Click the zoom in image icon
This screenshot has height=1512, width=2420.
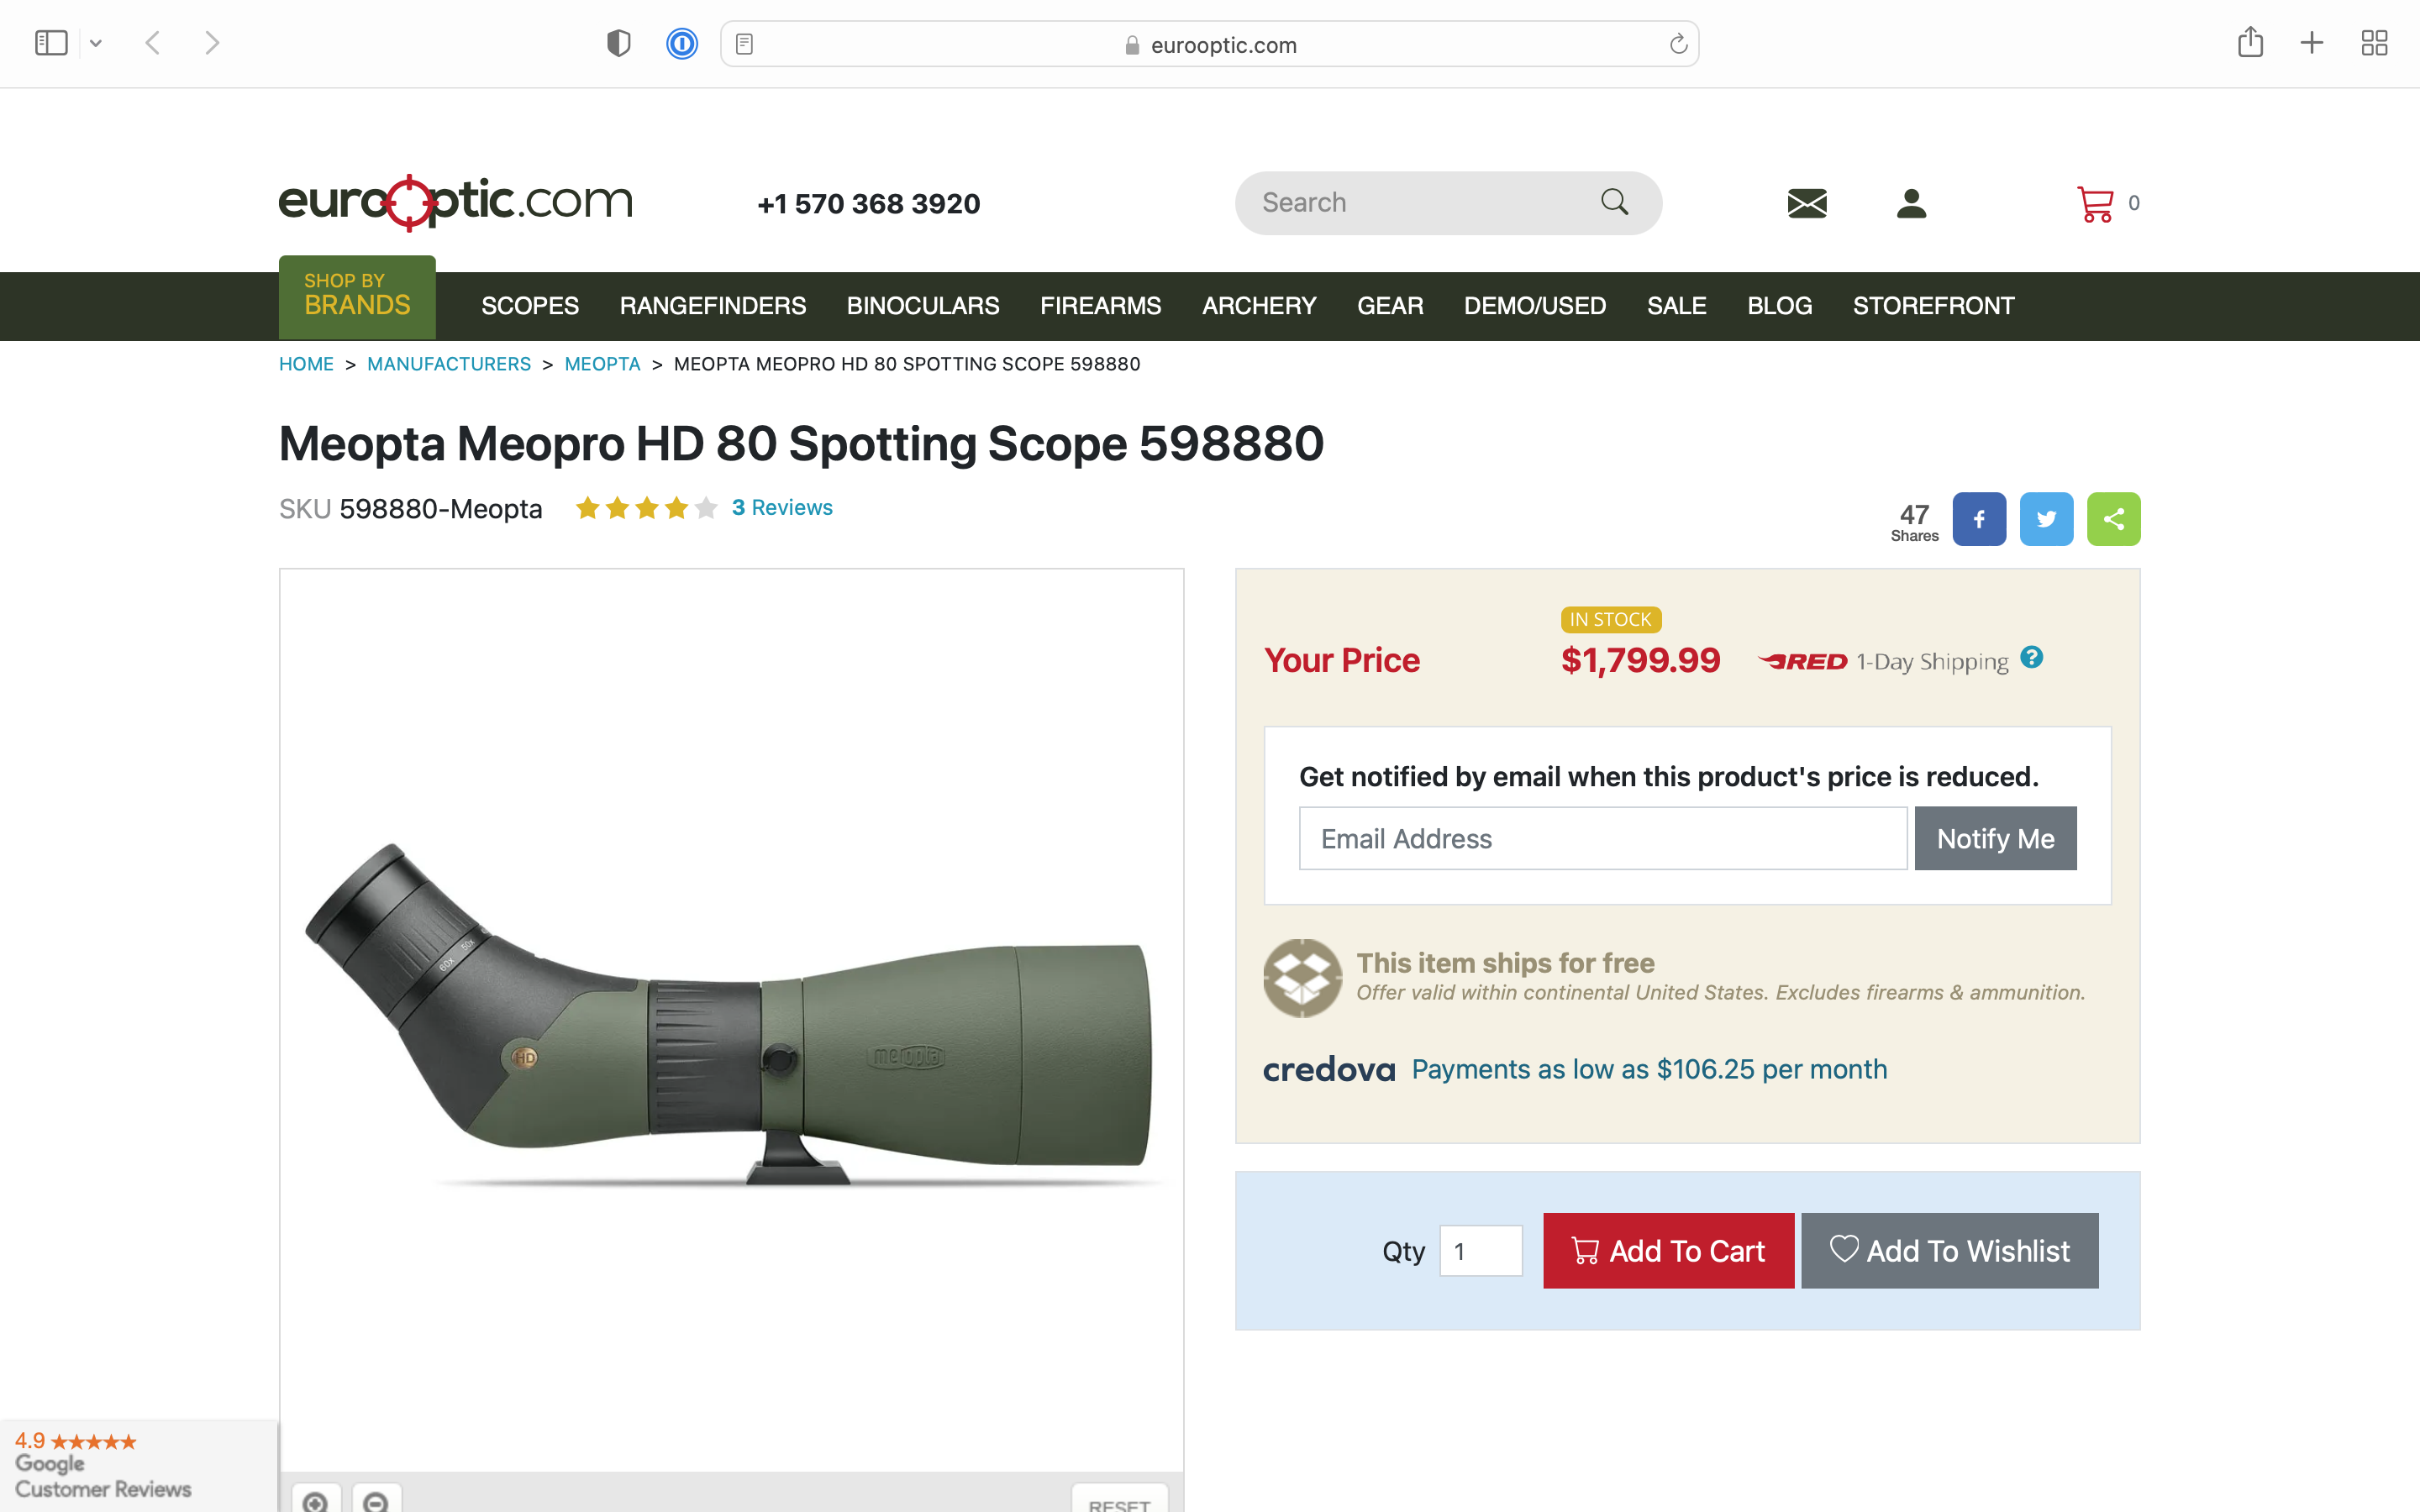[316, 1500]
